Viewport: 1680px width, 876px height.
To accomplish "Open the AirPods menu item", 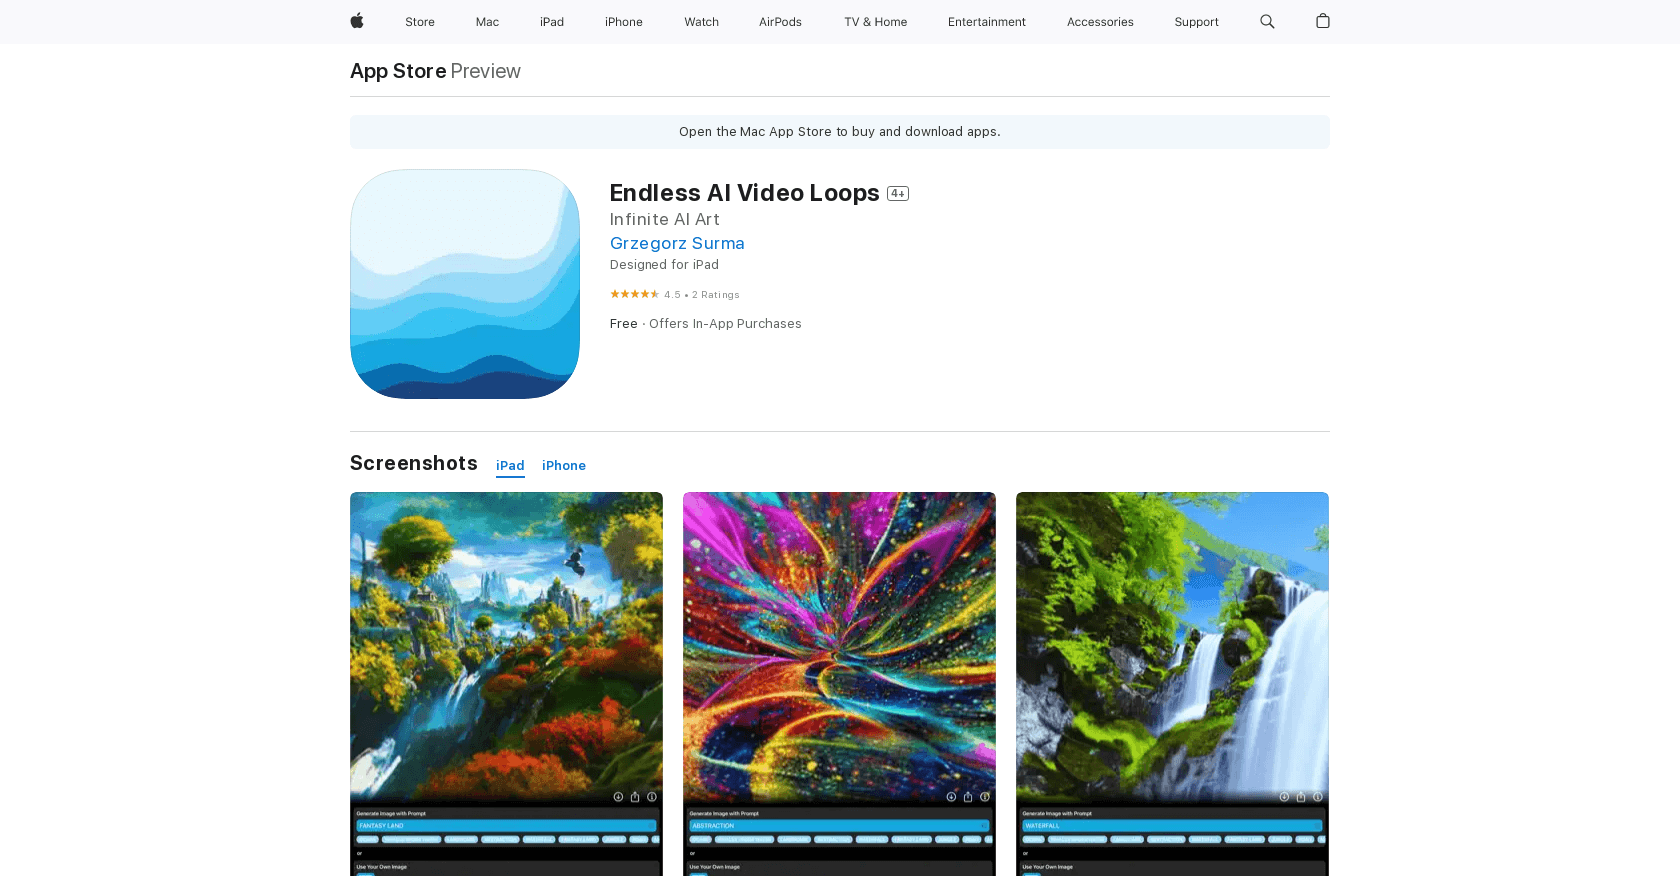I will coord(780,22).
